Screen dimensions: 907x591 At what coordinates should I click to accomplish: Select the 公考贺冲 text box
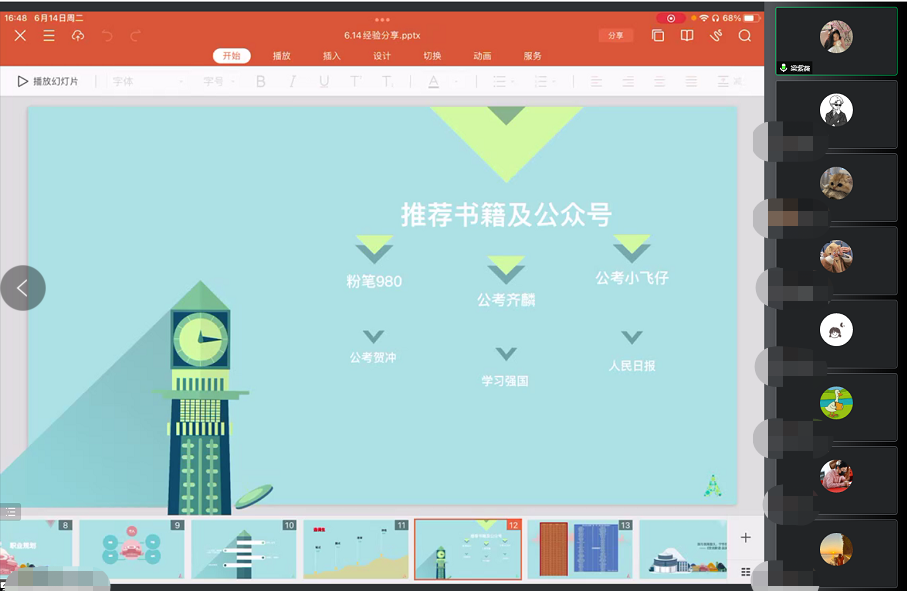coord(373,357)
